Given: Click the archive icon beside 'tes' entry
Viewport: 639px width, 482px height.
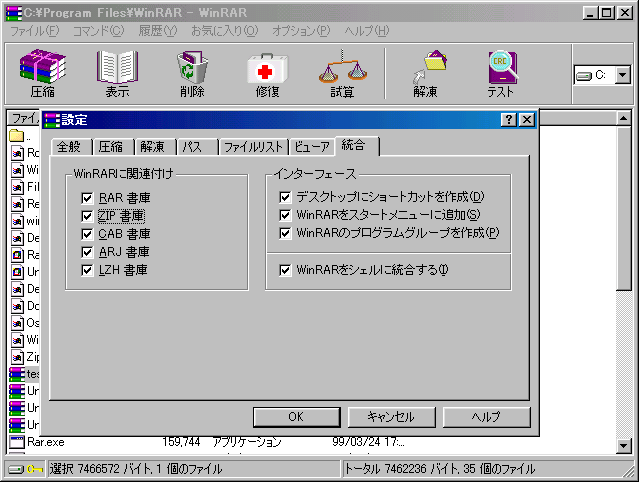Looking at the screenshot, I should (17, 374).
